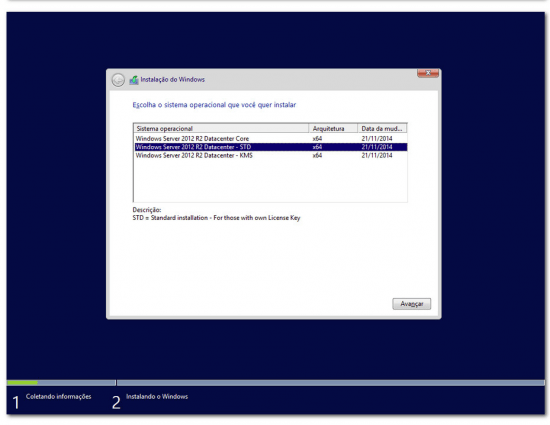Click the Windows setup icon in title bar
The width and height of the screenshot is (550, 425).
[134, 80]
